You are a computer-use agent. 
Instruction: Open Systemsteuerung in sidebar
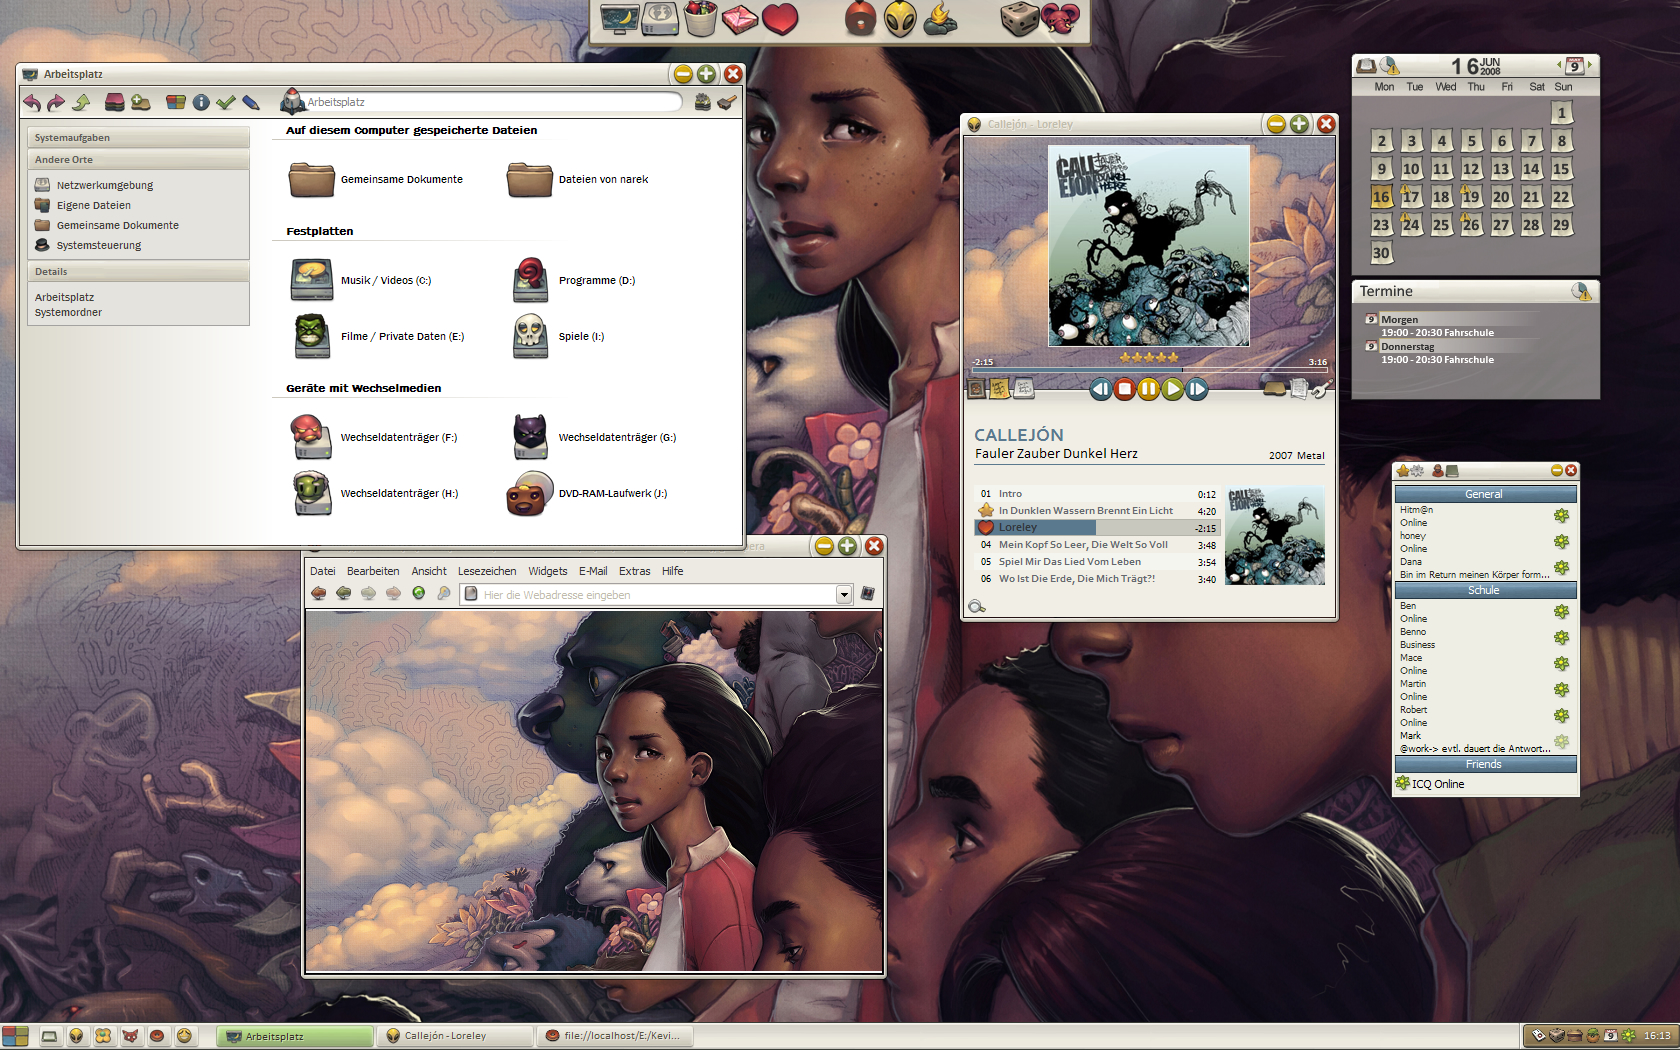[88, 245]
